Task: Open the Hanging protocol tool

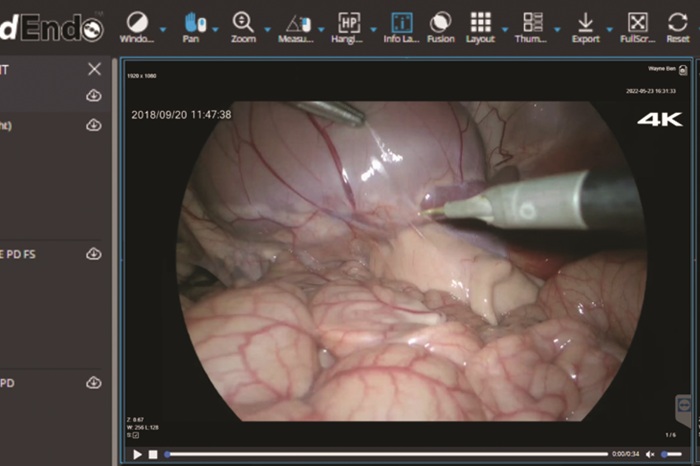Action: click(347, 27)
